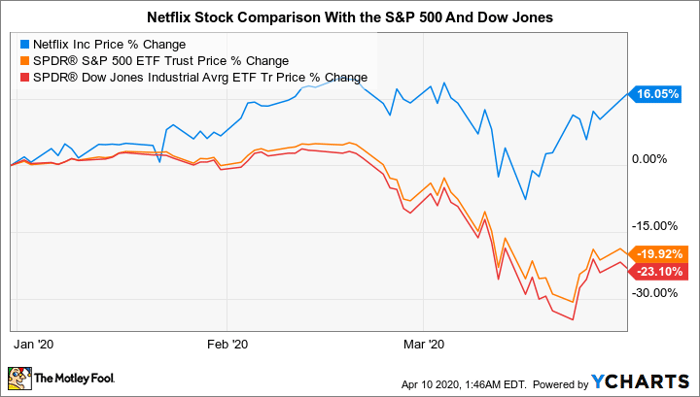This screenshot has width=700, height=397.
Task: Click the blue Netflix legend color square
Action: (25, 45)
